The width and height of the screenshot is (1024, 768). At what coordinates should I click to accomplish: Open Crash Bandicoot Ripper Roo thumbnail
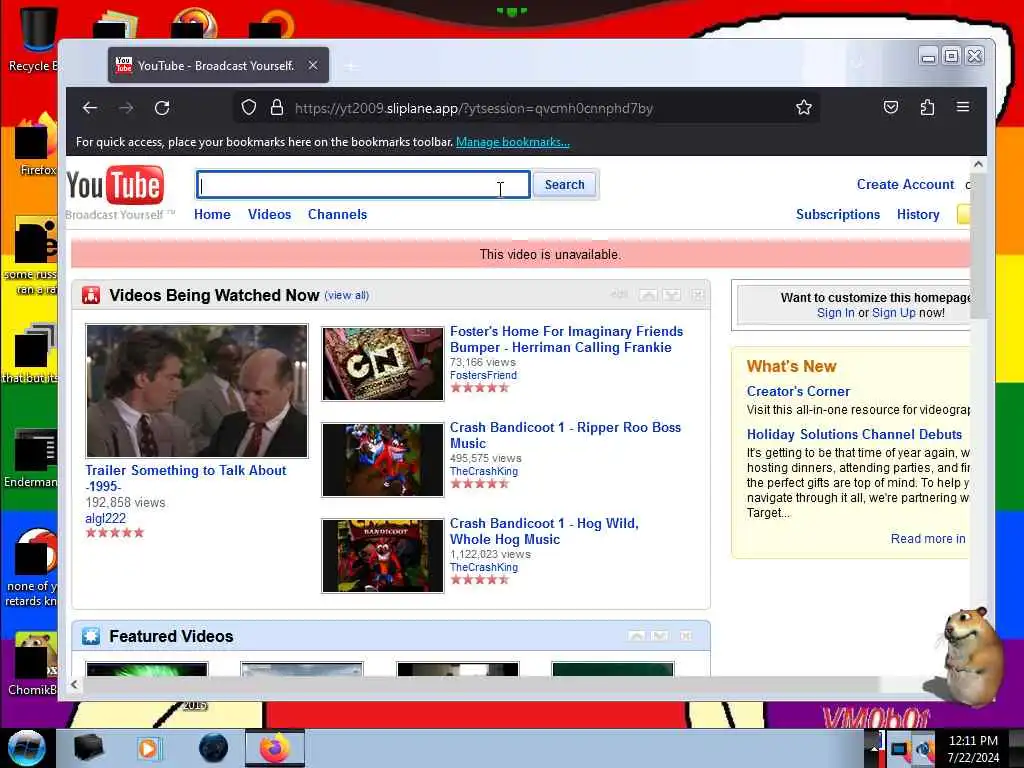383,460
